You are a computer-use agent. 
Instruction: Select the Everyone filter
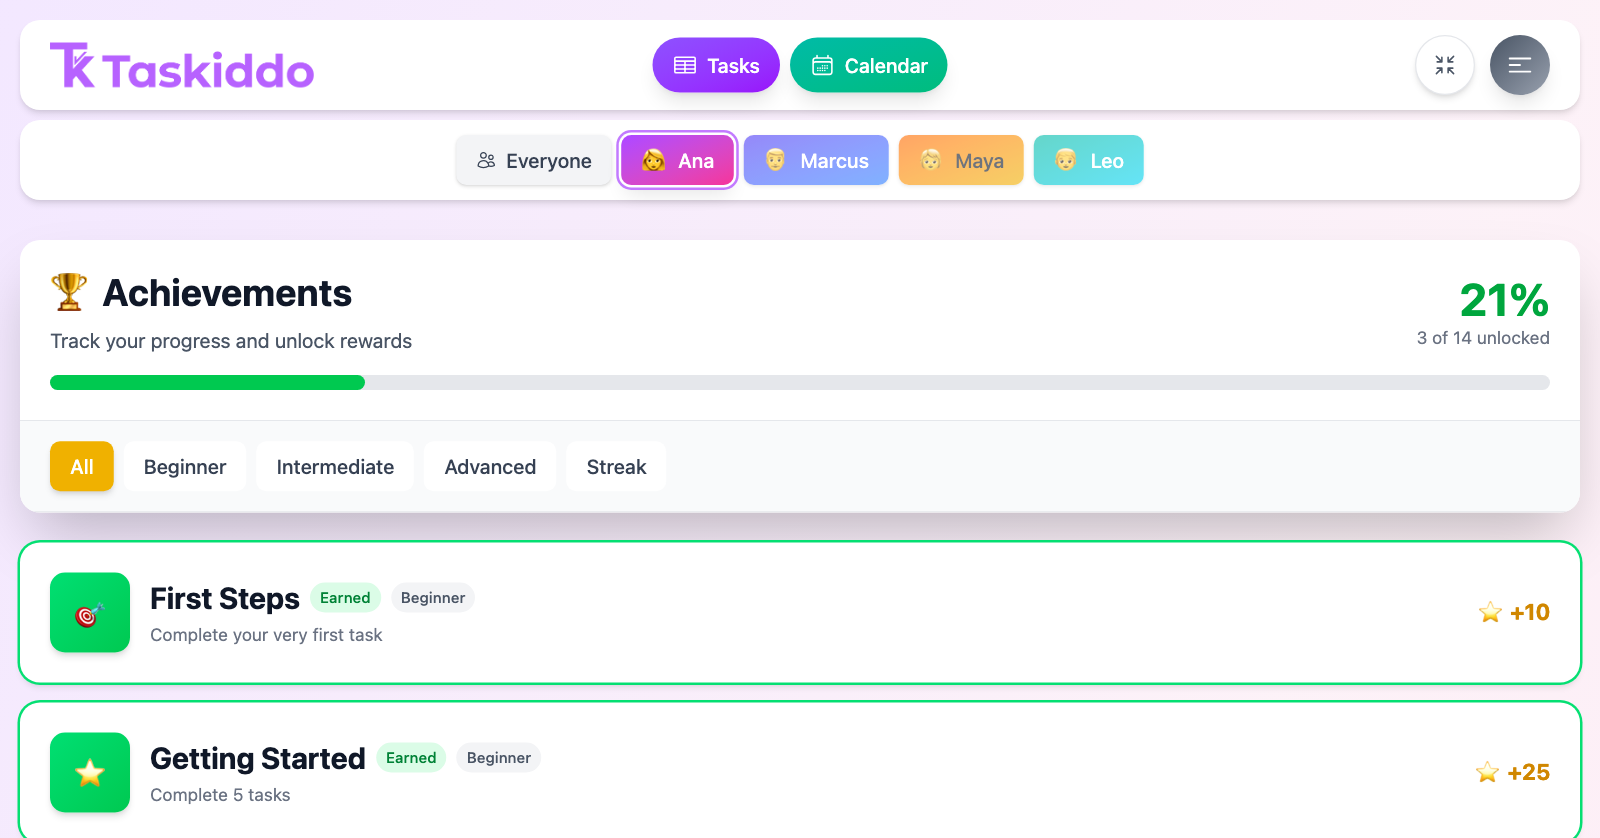coord(534,160)
